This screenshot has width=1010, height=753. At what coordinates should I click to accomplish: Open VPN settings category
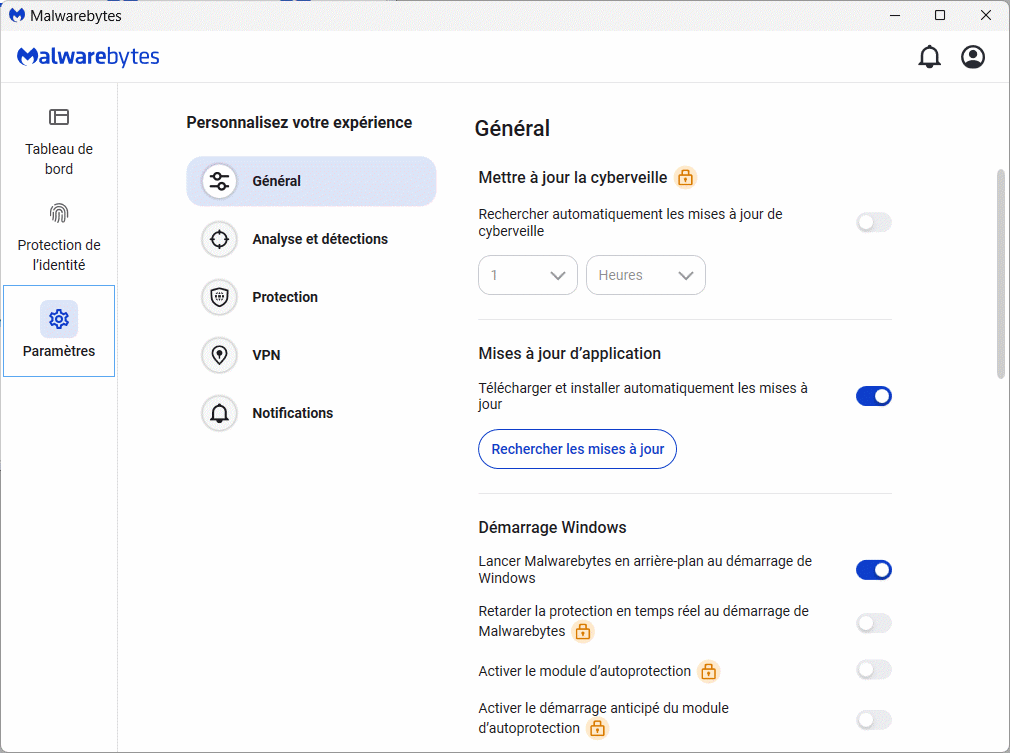click(x=311, y=355)
